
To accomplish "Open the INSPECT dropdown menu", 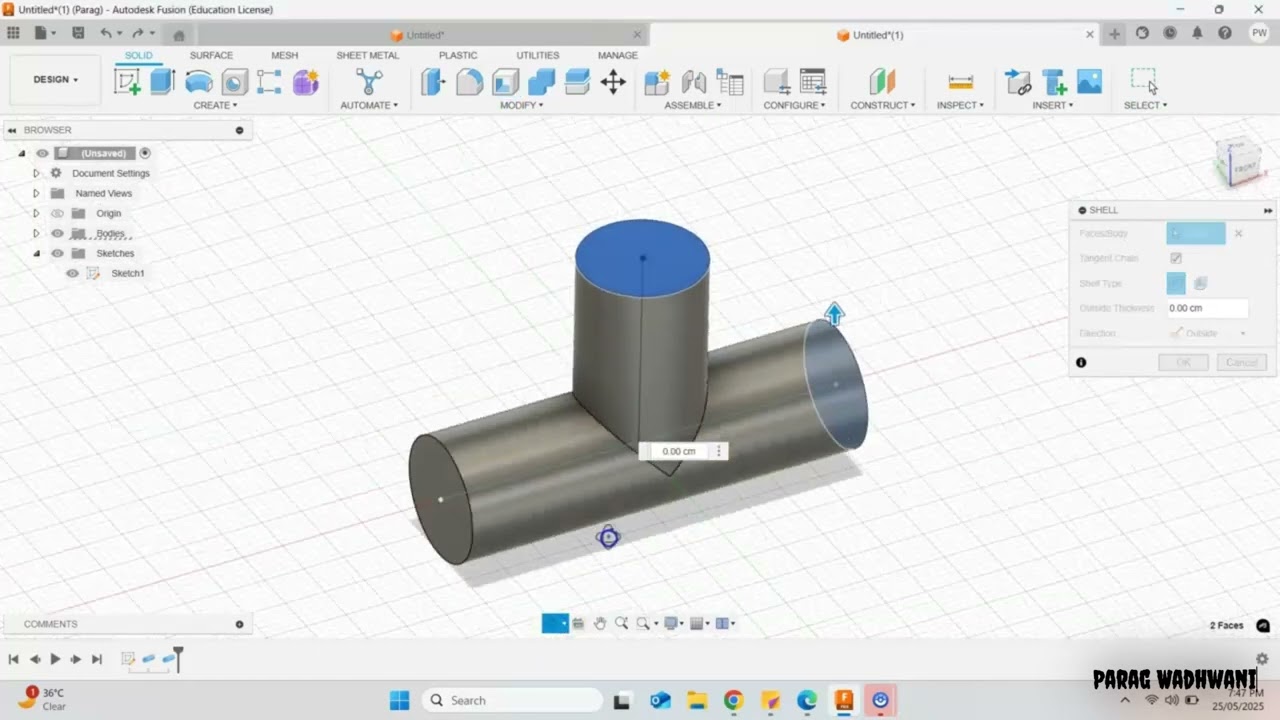I will [960, 105].
